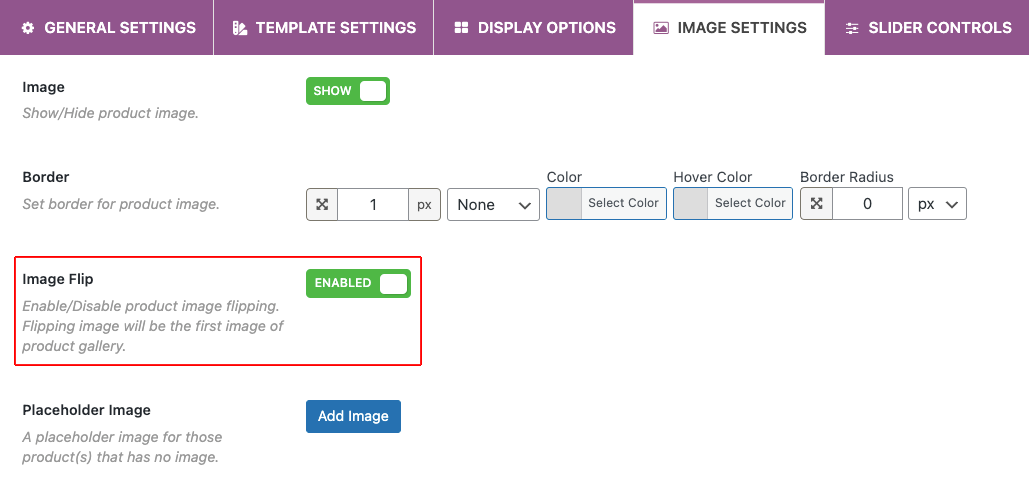Click the Add Image button

[x=353, y=416]
